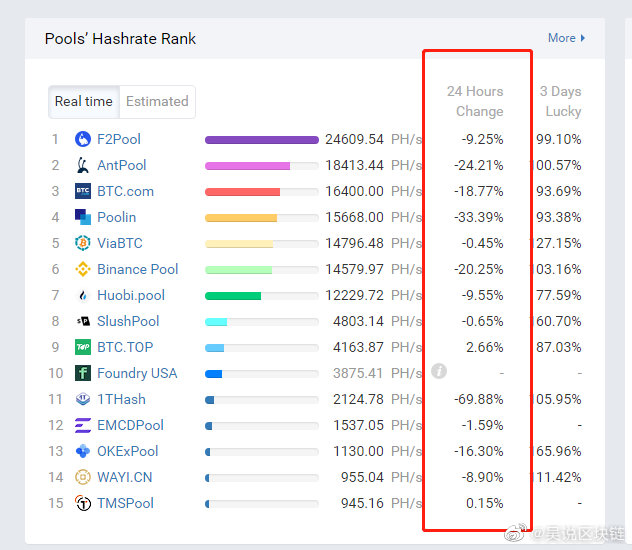632x550 pixels.
Task: Open the TMSPool link
Action: coord(125,503)
